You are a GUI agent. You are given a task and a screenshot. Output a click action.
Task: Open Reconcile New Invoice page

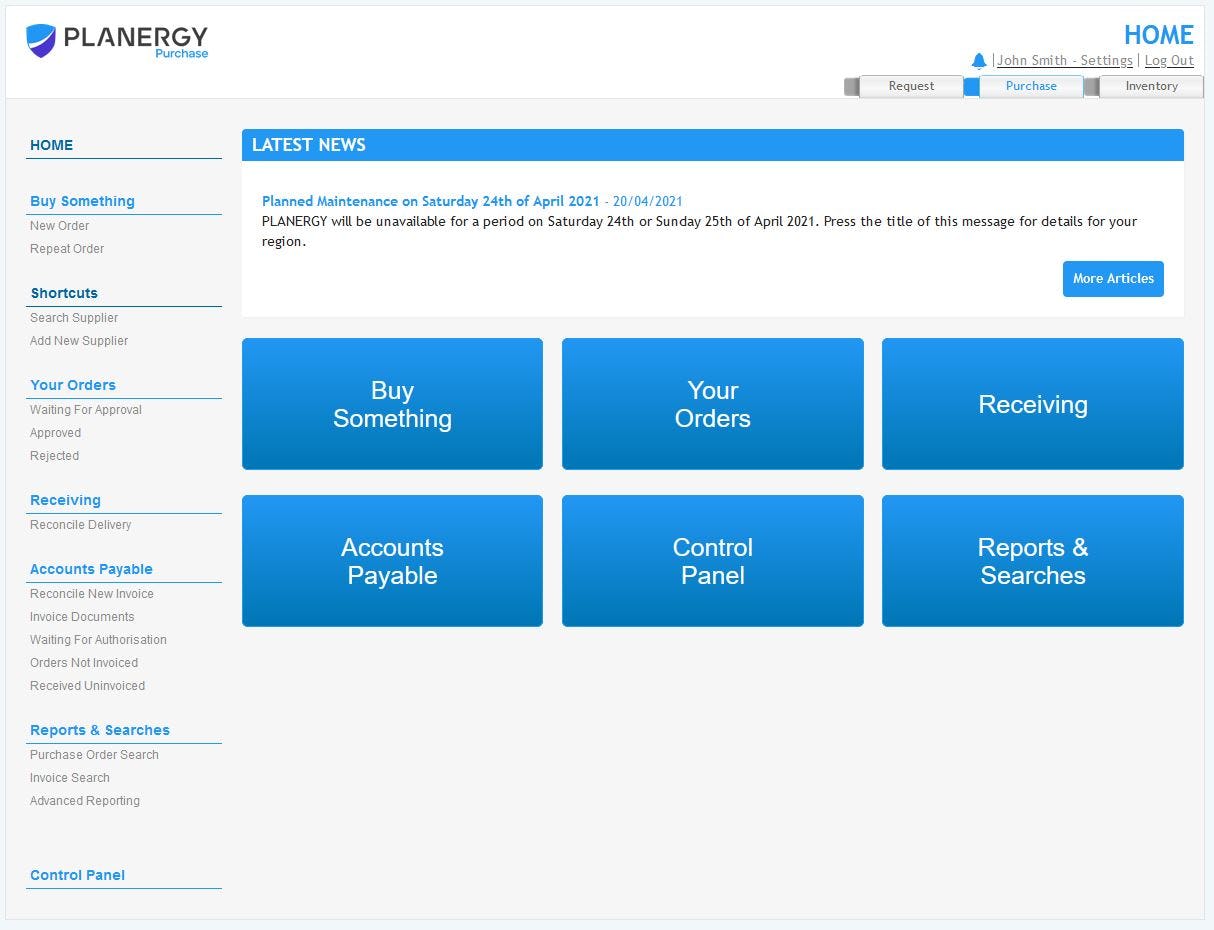point(91,593)
